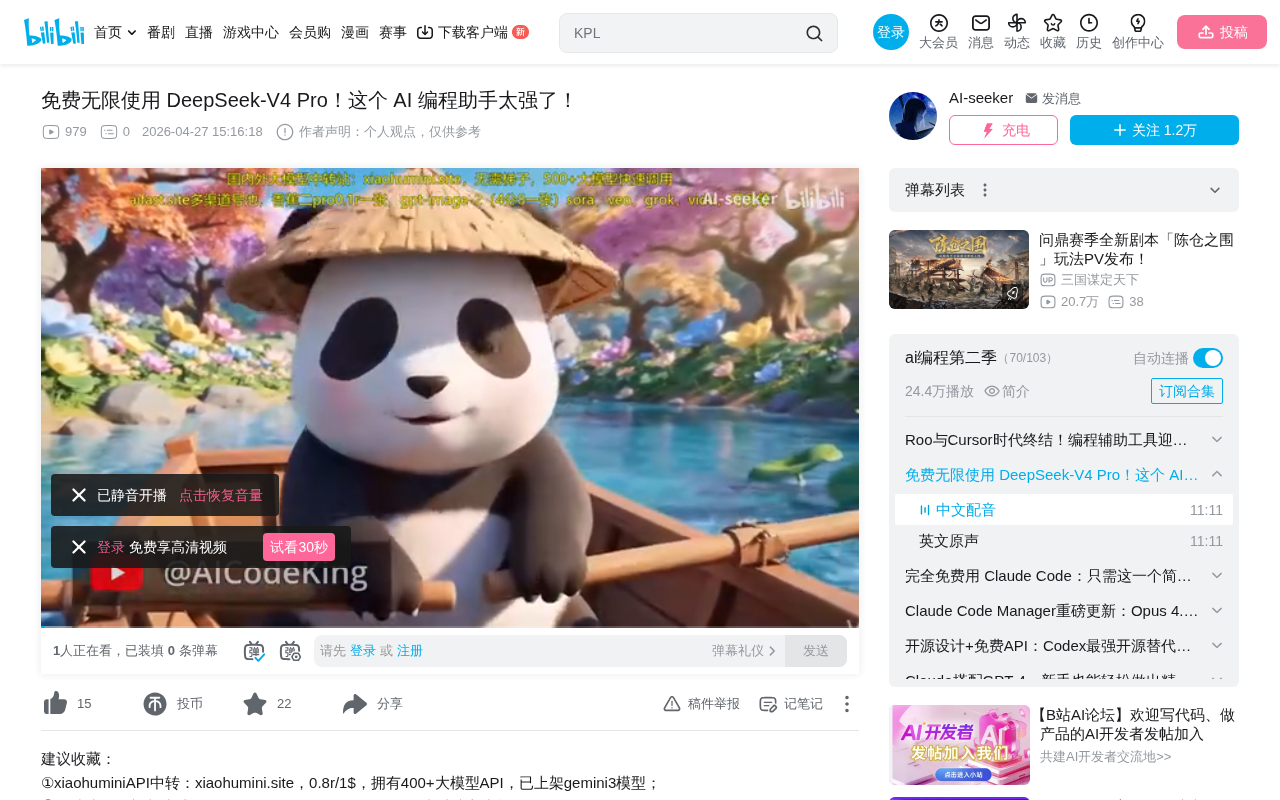1280x800 pixels.
Task: Open the 大会员 icon
Action: (938, 23)
